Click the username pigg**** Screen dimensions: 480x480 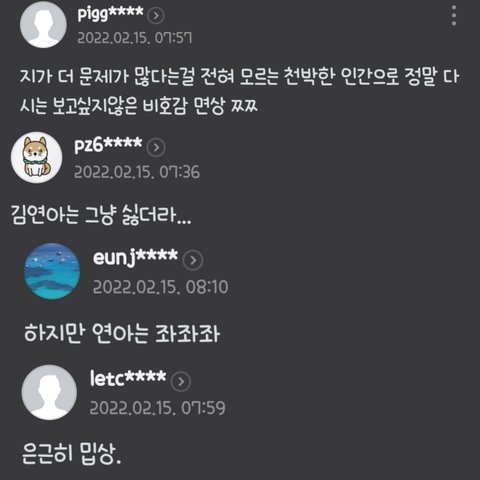(x=110, y=14)
